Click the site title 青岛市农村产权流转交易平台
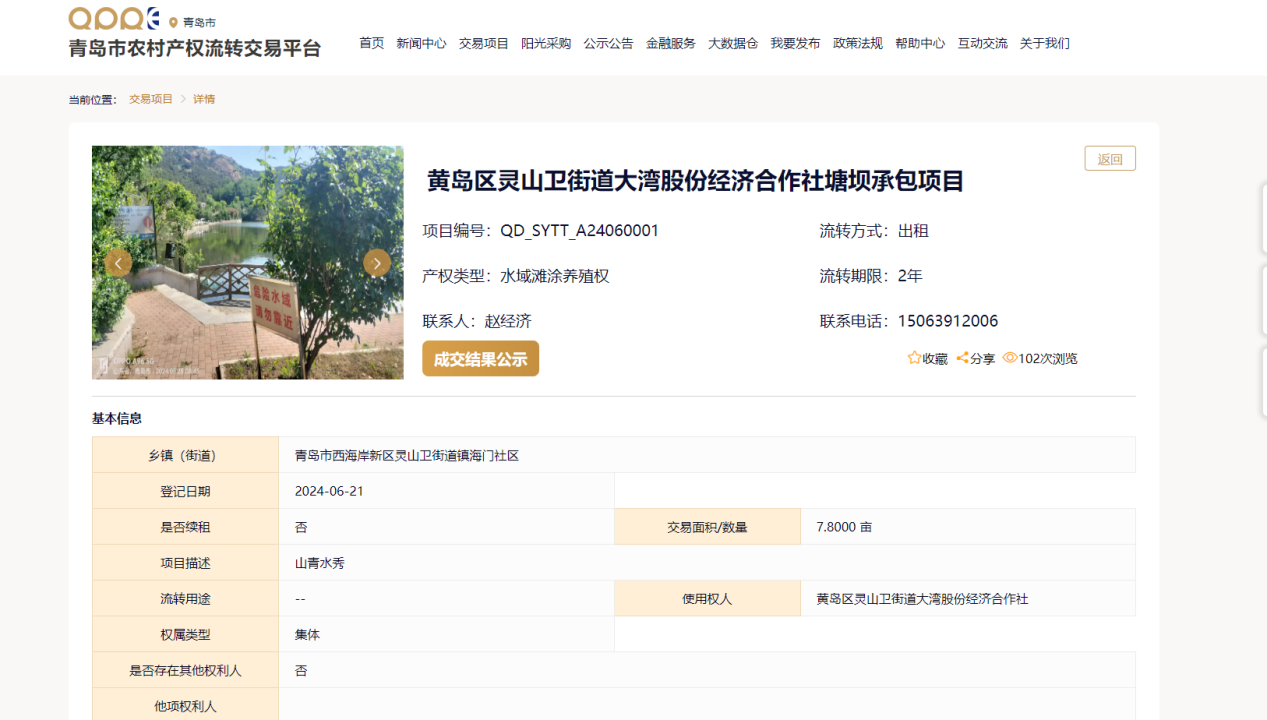This screenshot has width=1267, height=720. pos(195,49)
